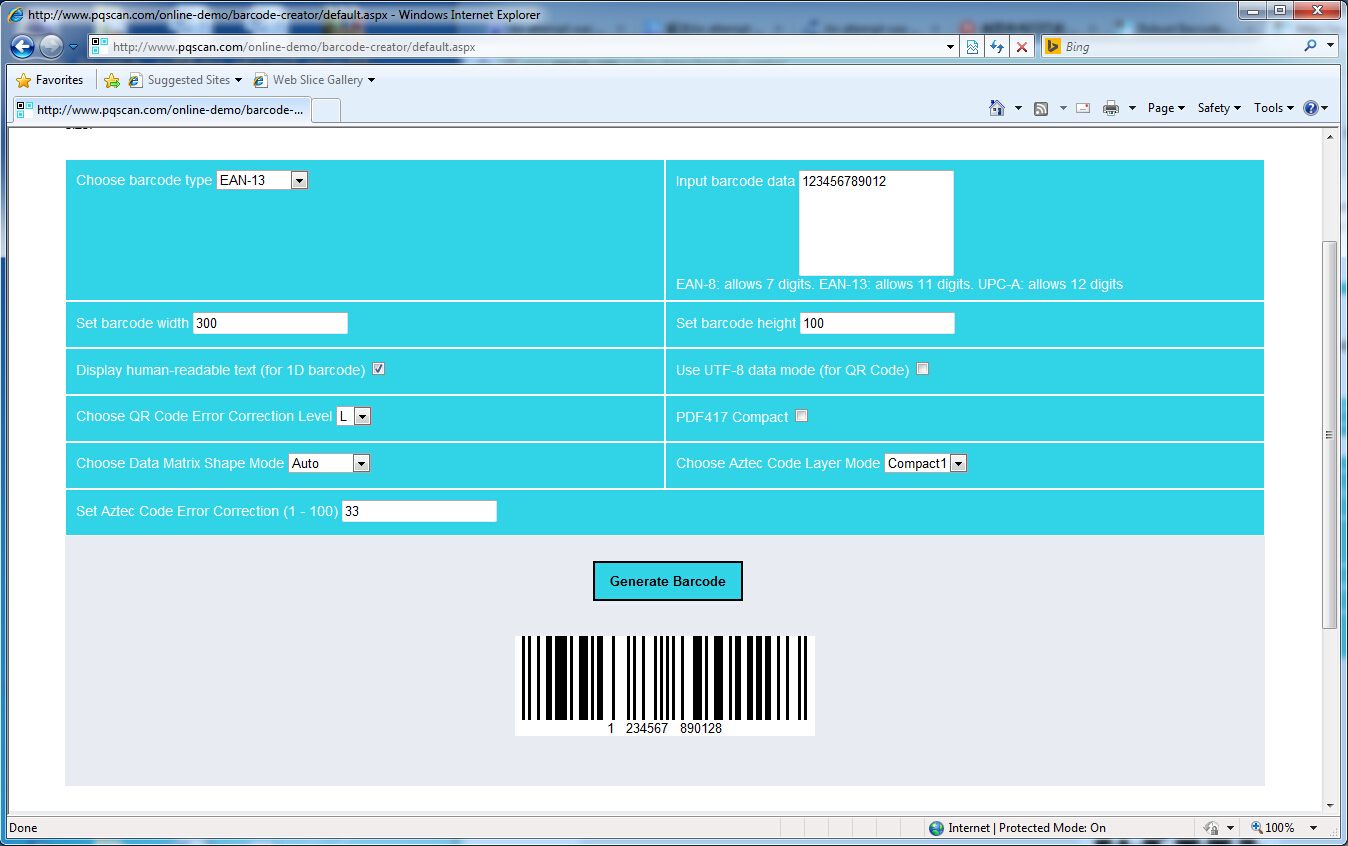Image resolution: width=1348 pixels, height=846 pixels.
Task: Enable the PDF417 Compact checkbox
Action: tap(802, 416)
